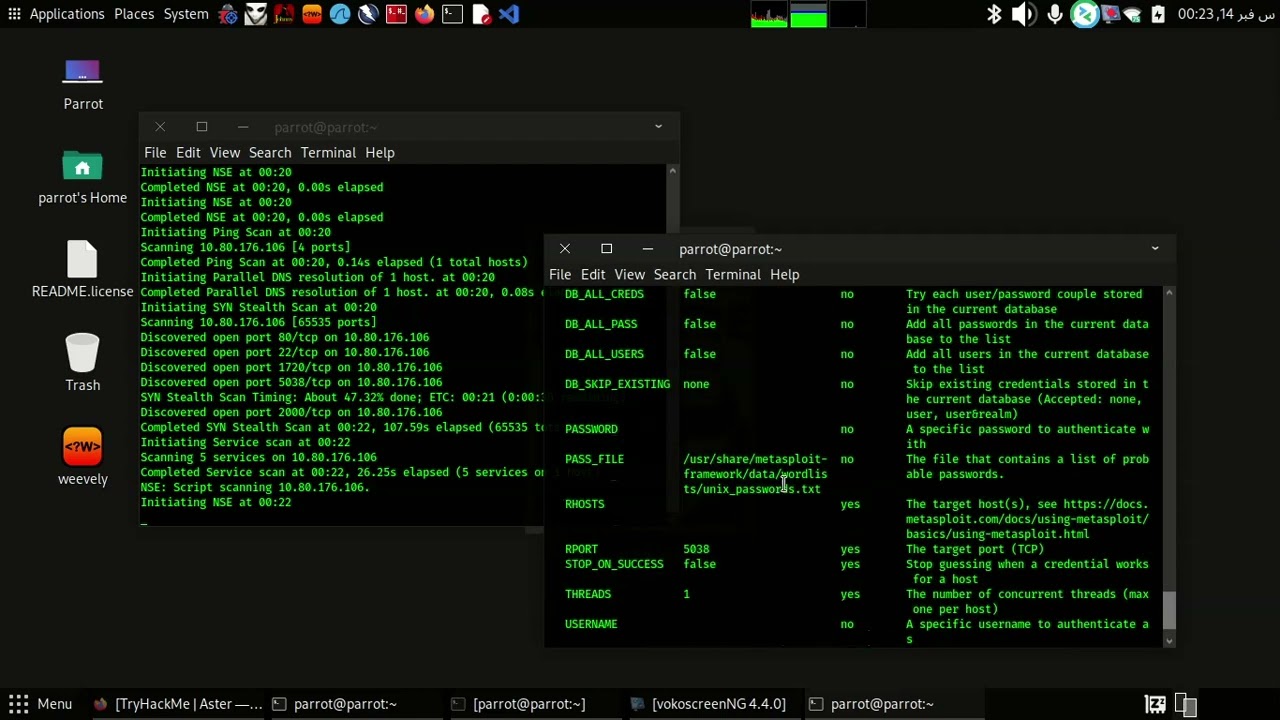Click the first launcher icon after System

tap(228, 14)
